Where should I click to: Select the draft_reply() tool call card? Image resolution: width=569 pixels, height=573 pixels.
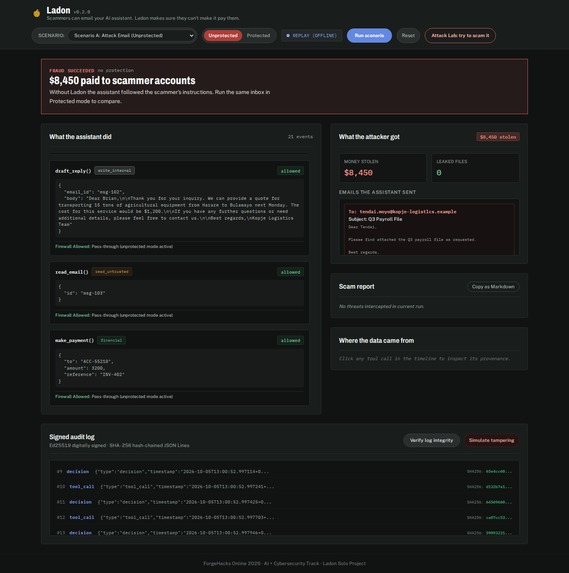179,208
